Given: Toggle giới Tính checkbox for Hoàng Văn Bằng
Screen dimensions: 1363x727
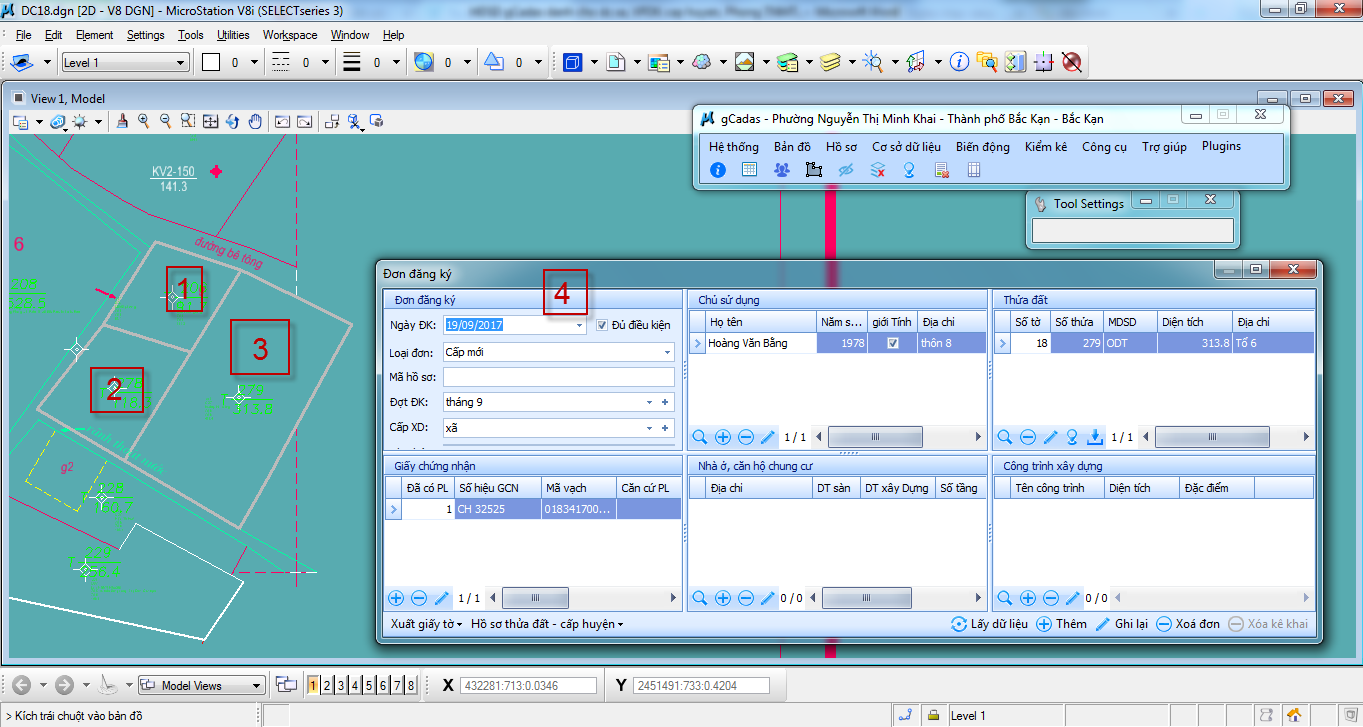Looking at the screenshot, I should (x=893, y=343).
